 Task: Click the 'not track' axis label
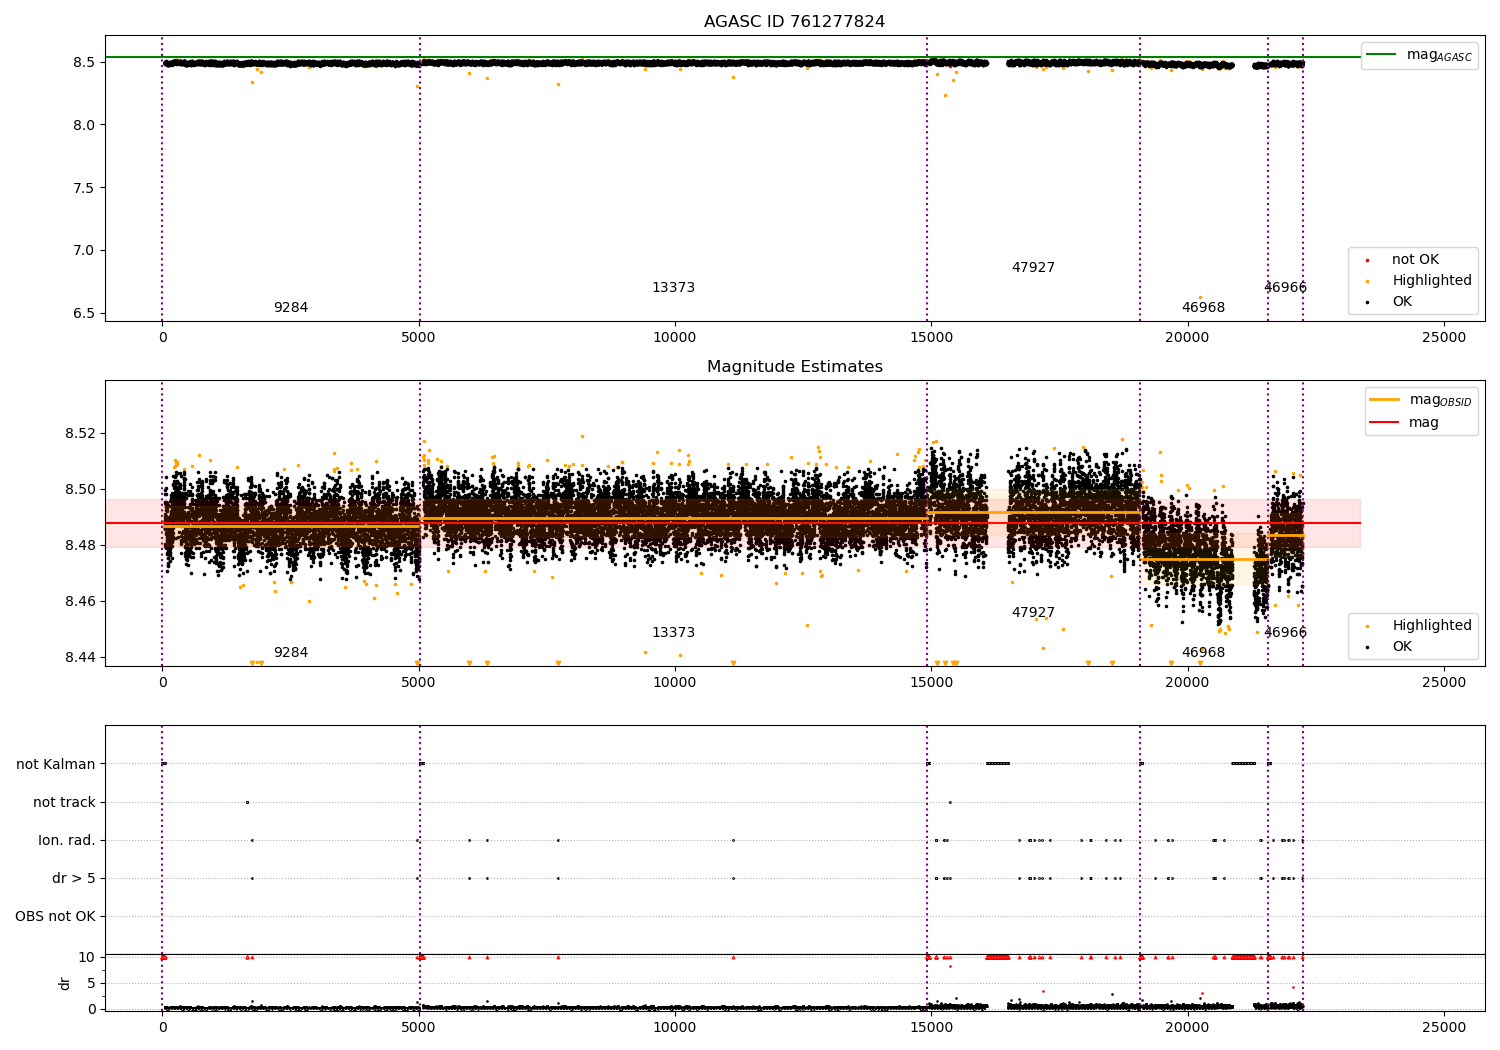64,802
